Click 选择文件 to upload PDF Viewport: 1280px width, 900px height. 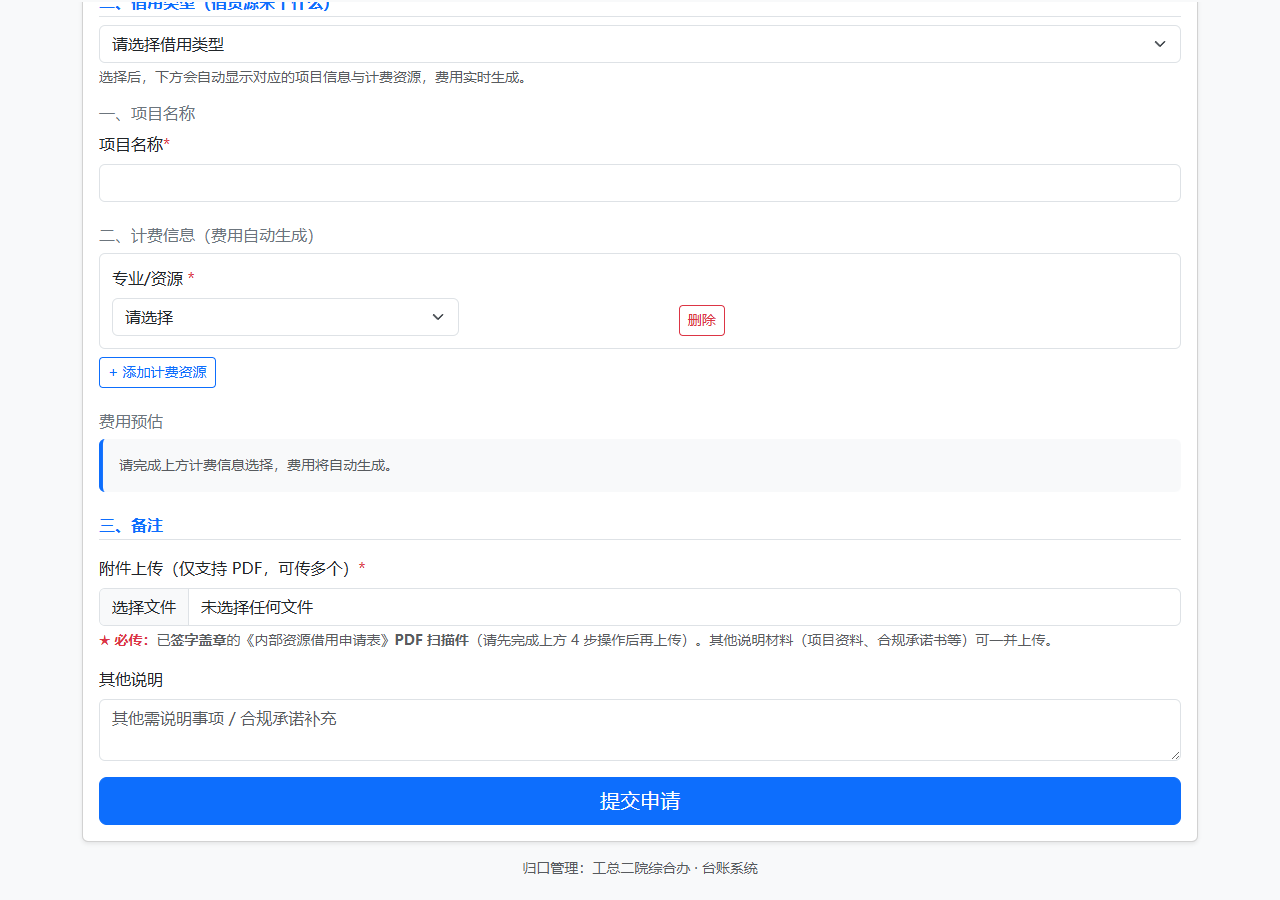(x=144, y=607)
